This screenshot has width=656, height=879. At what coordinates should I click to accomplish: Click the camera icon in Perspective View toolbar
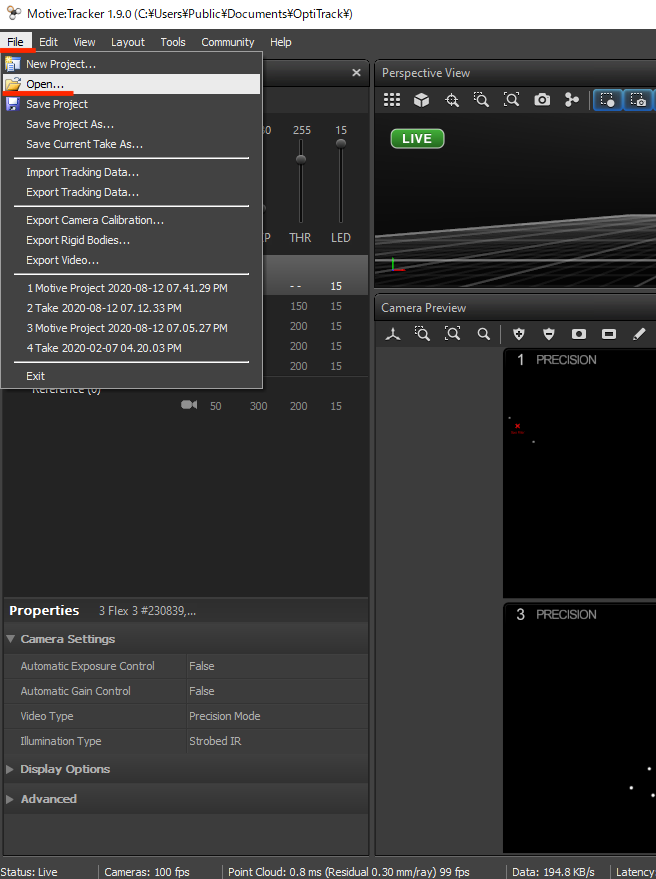click(542, 100)
